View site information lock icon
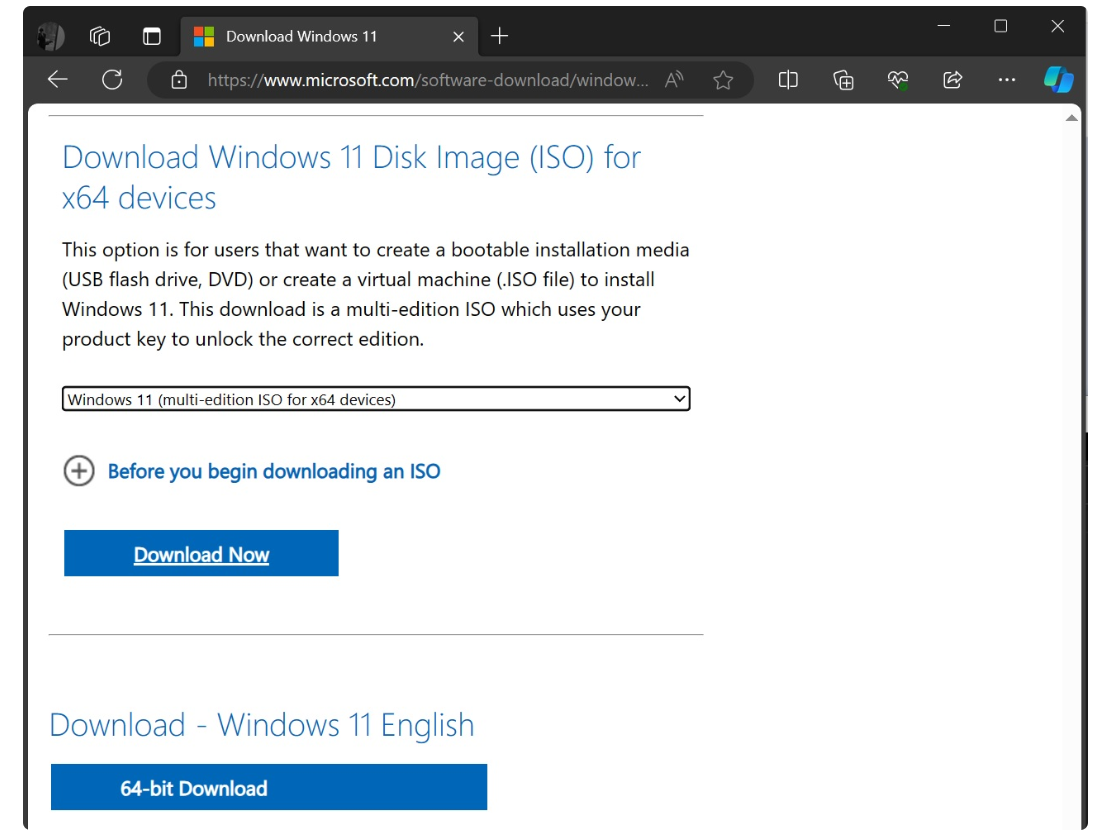1106x831 pixels. coord(179,80)
